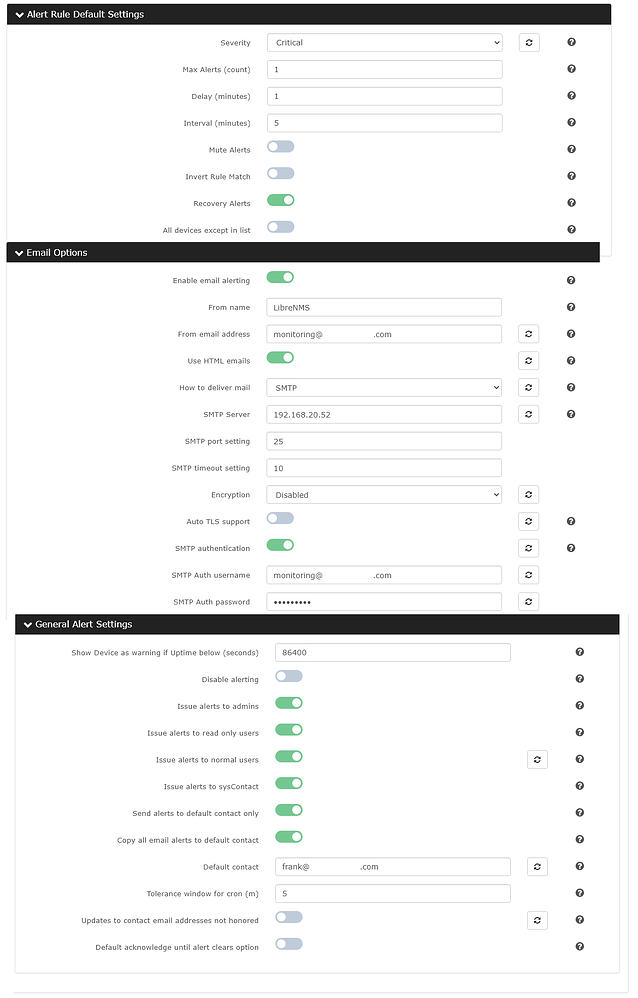Click the refresh icon beside From email address

pyautogui.click(x=529, y=333)
